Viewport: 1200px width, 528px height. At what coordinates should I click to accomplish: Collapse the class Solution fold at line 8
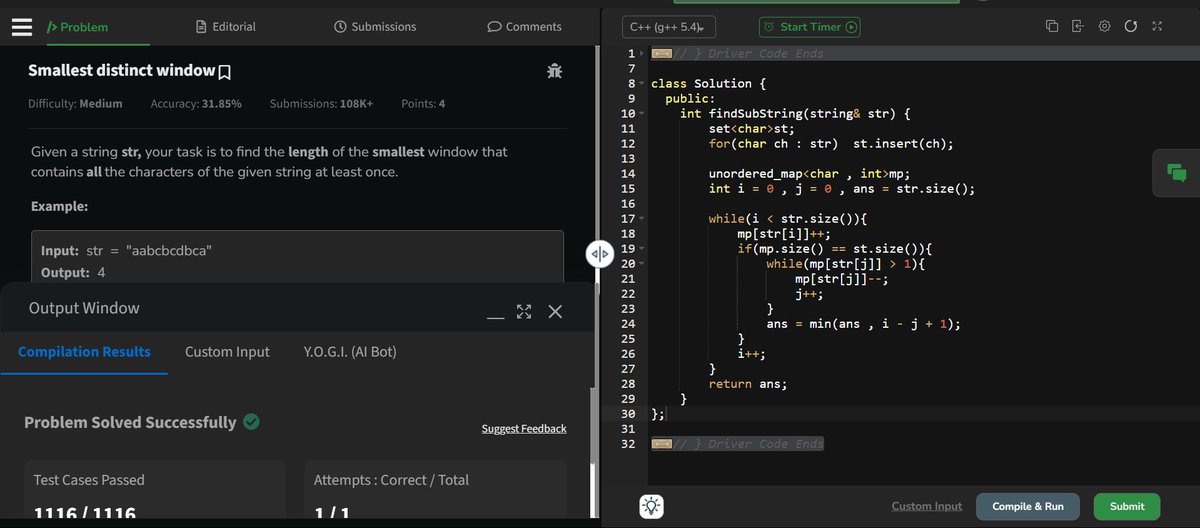click(641, 84)
